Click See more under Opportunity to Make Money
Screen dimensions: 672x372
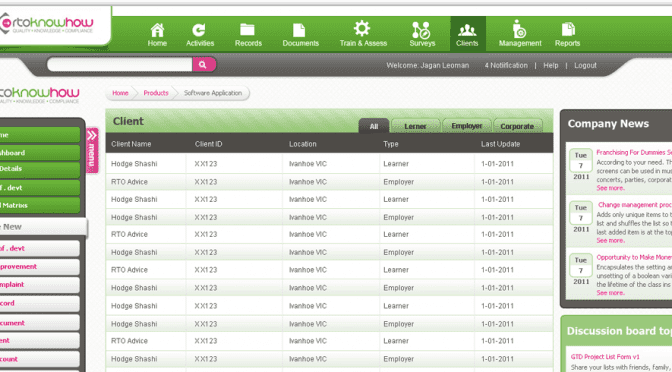tap(610, 293)
